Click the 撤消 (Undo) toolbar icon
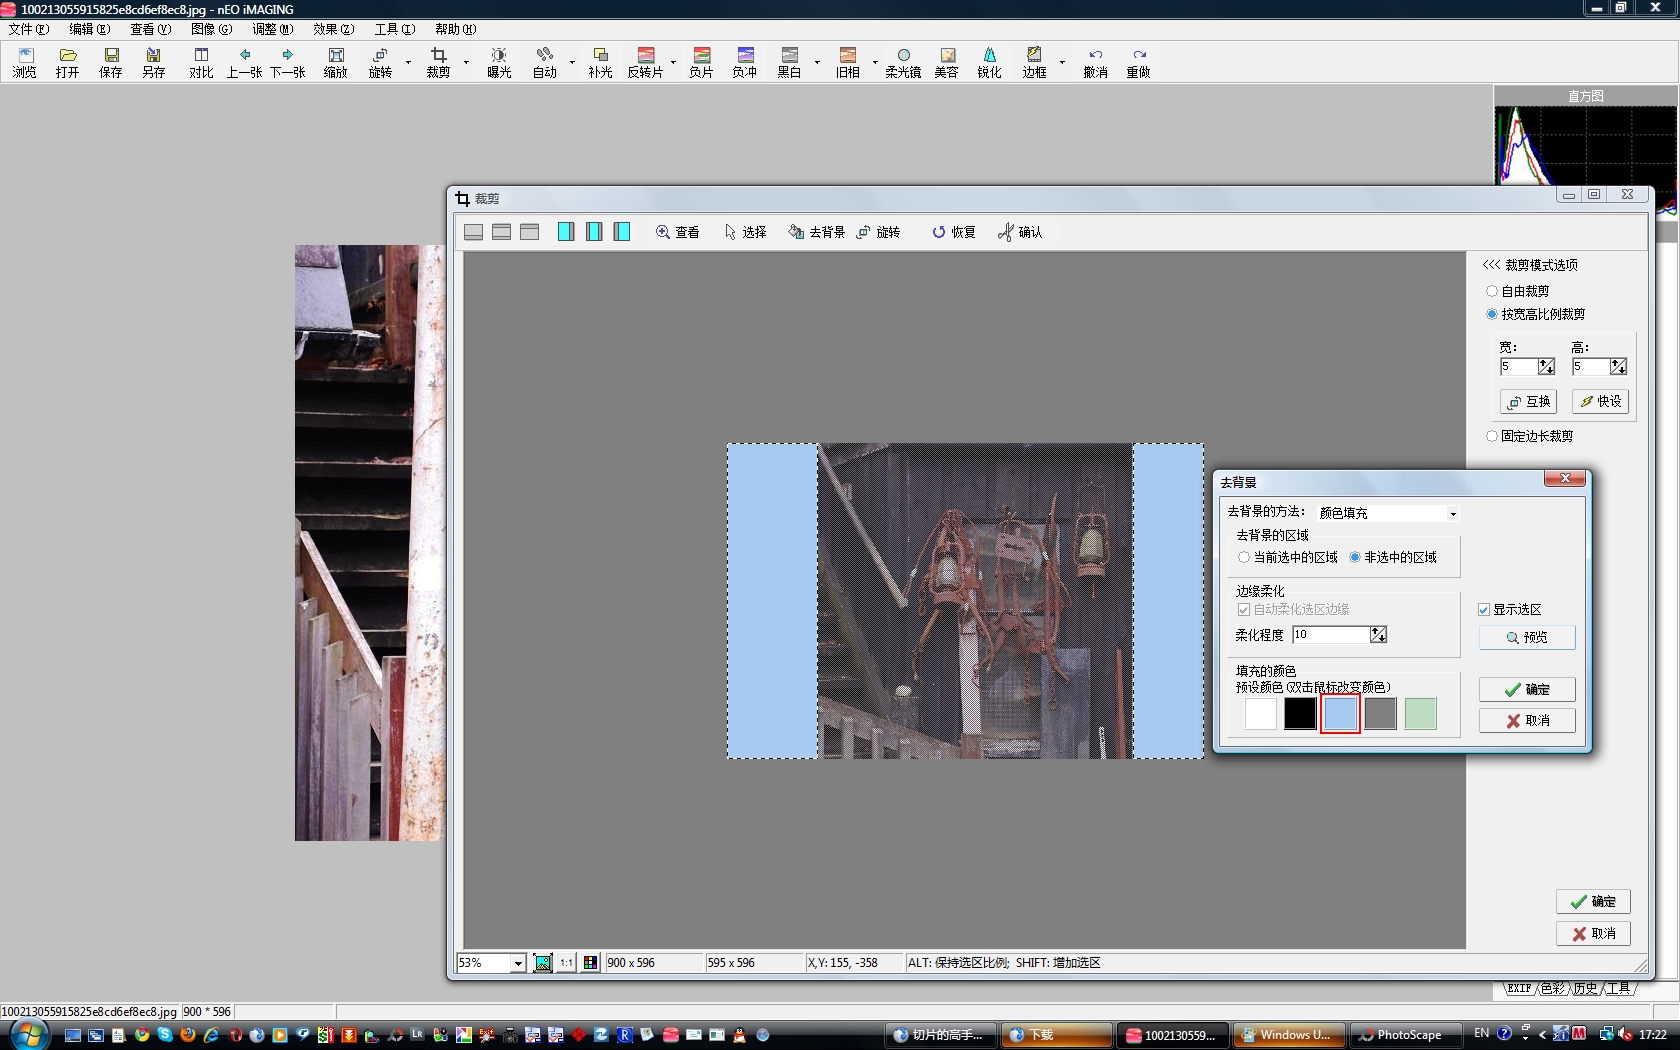The width and height of the screenshot is (1680, 1050). (x=1095, y=62)
